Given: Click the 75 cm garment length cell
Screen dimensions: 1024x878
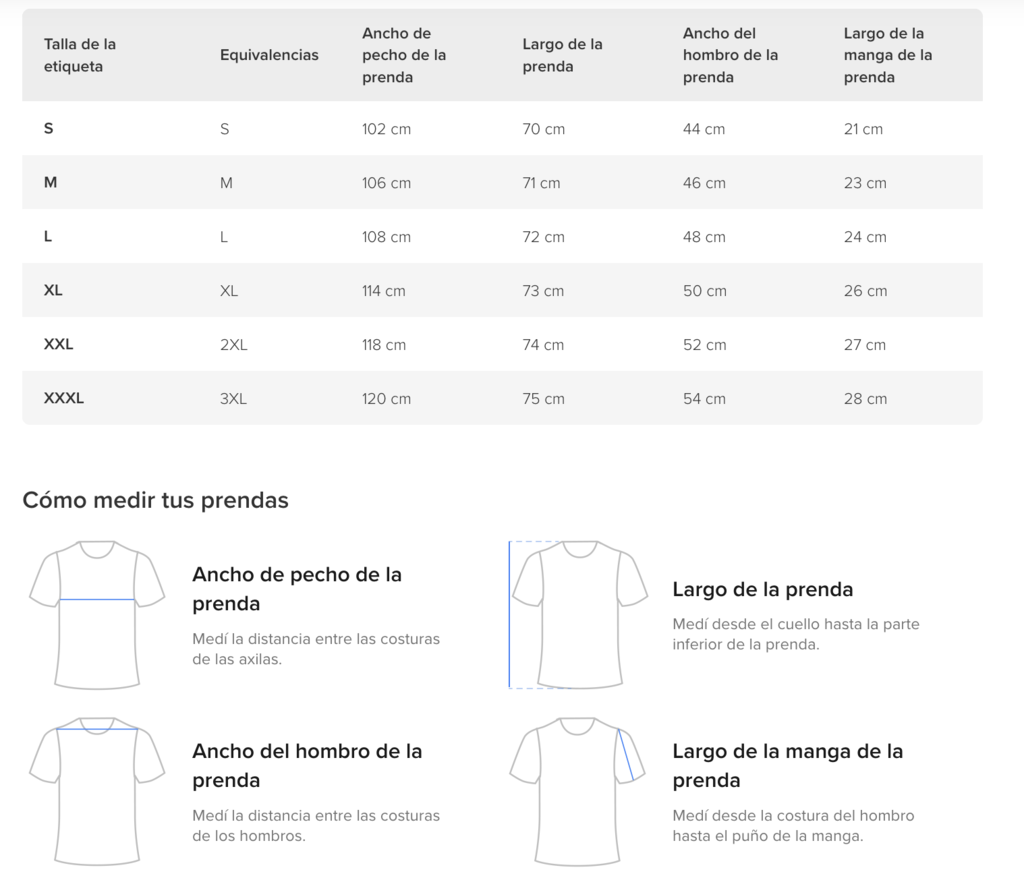Looking at the screenshot, I should click(x=543, y=398).
